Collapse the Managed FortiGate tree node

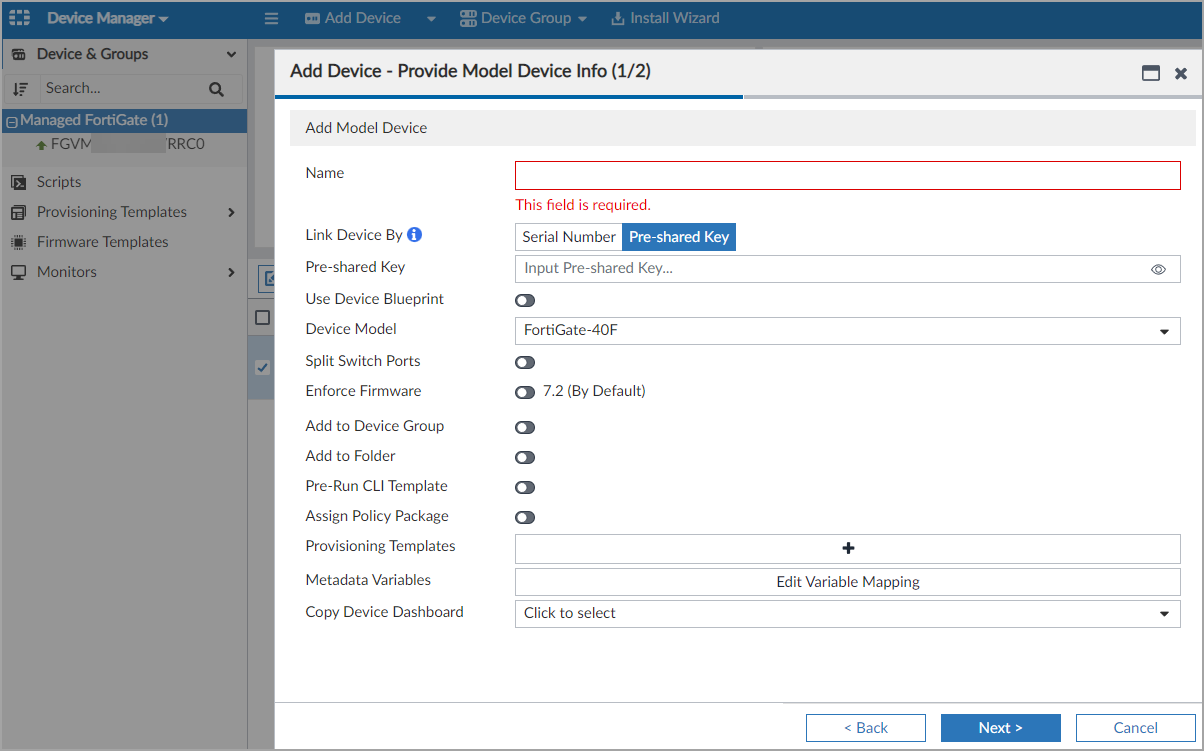click(x=12, y=121)
